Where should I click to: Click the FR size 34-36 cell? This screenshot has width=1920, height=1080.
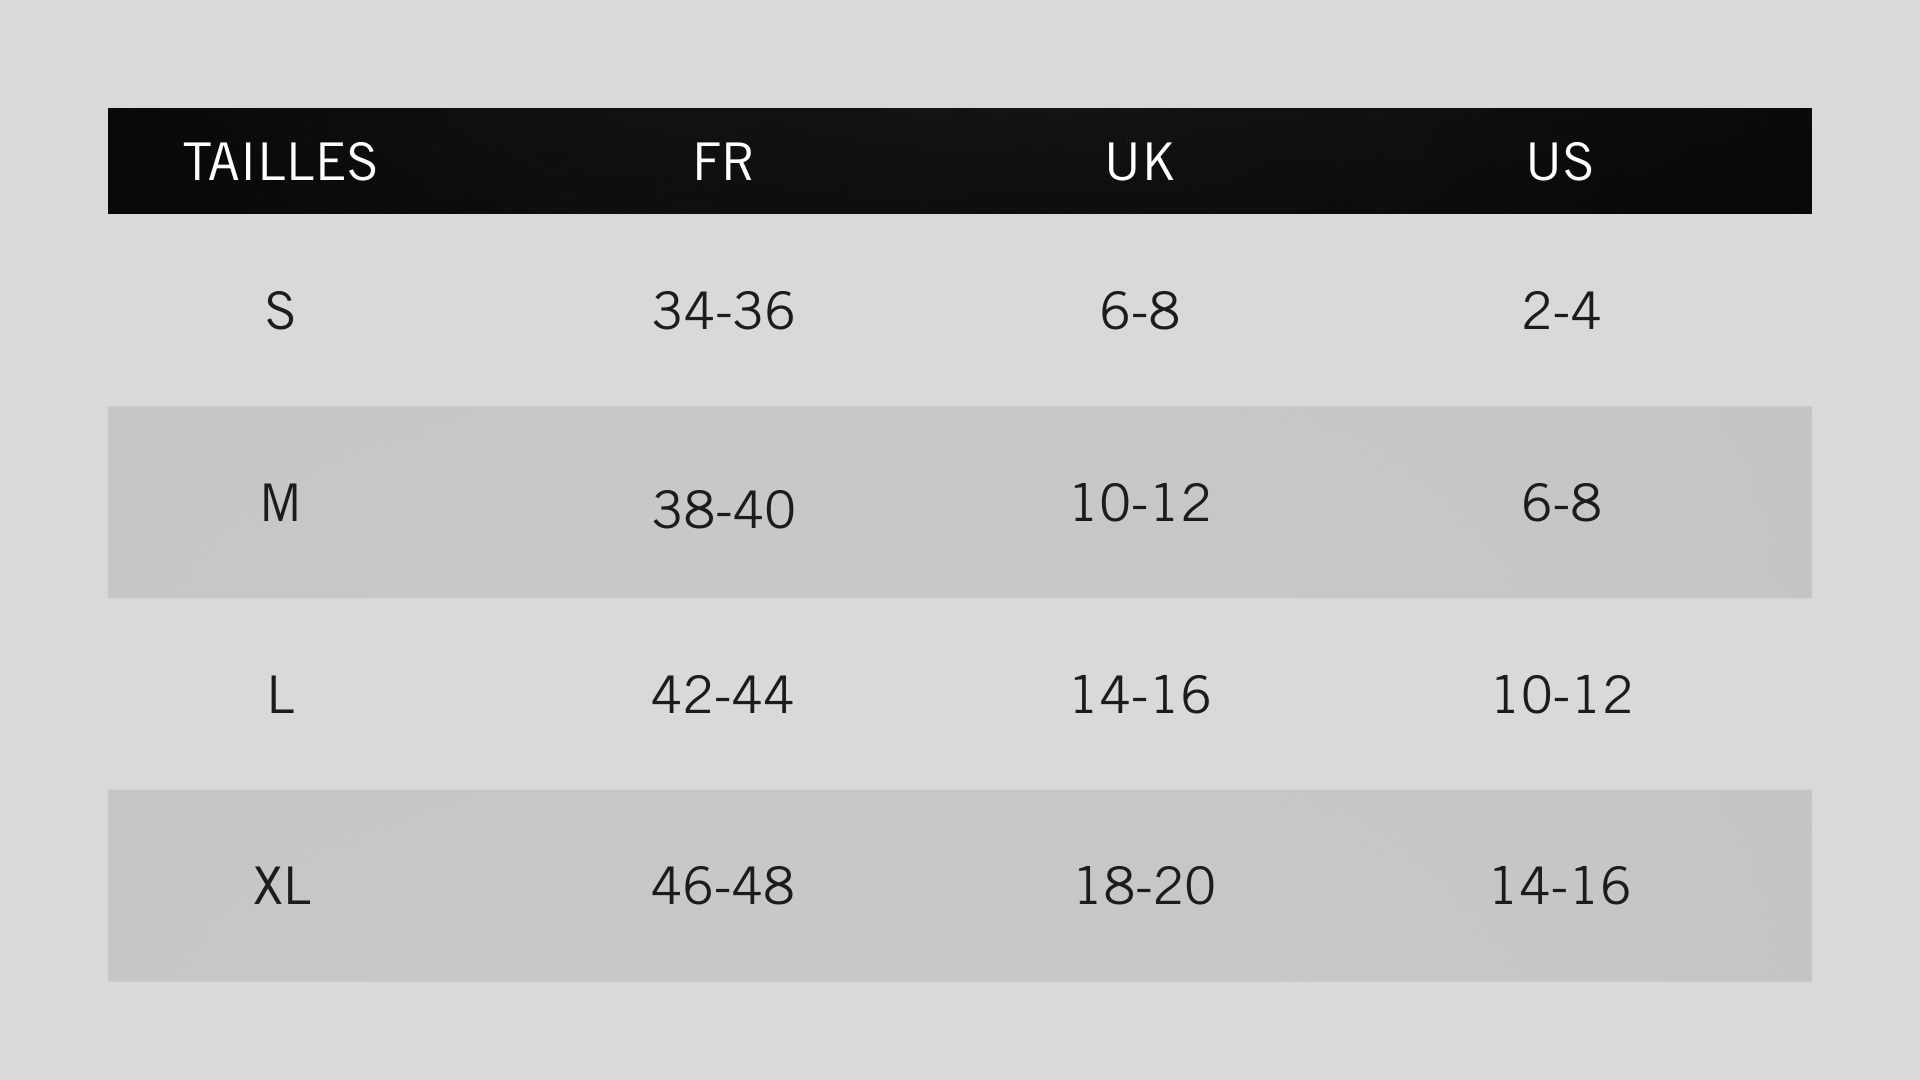pyautogui.click(x=723, y=311)
